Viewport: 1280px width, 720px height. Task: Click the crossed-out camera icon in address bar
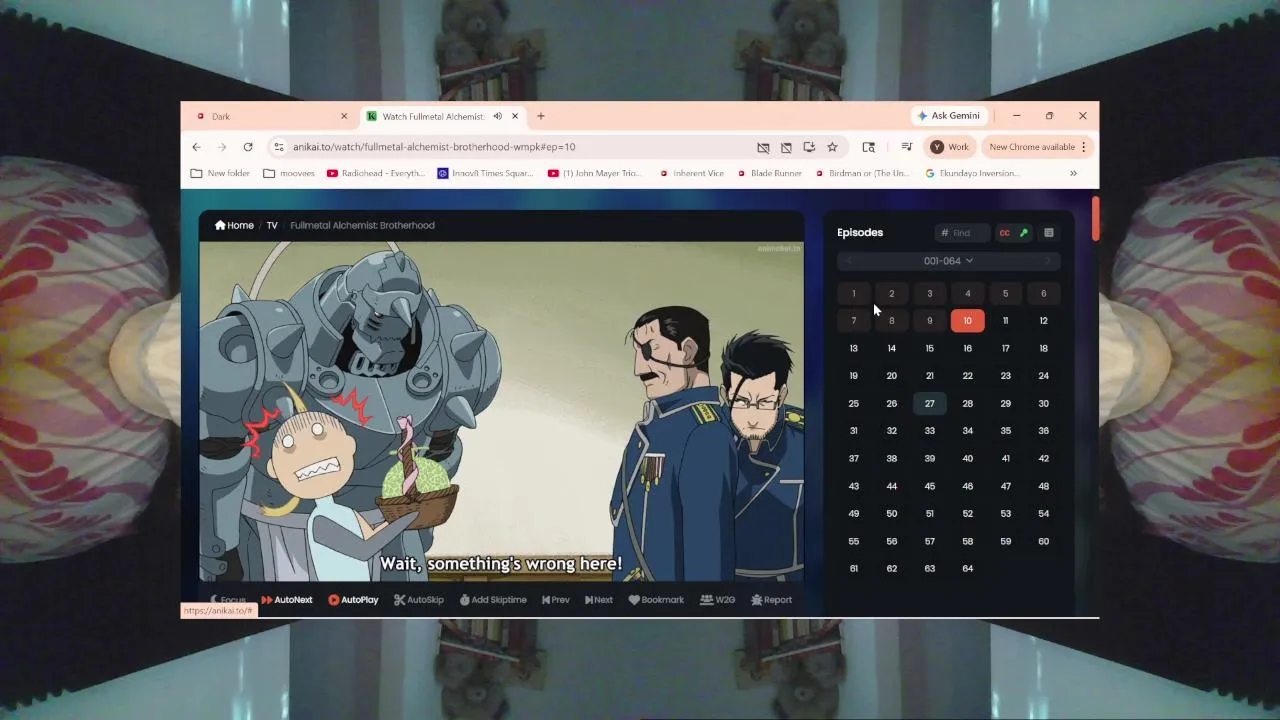click(763, 147)
